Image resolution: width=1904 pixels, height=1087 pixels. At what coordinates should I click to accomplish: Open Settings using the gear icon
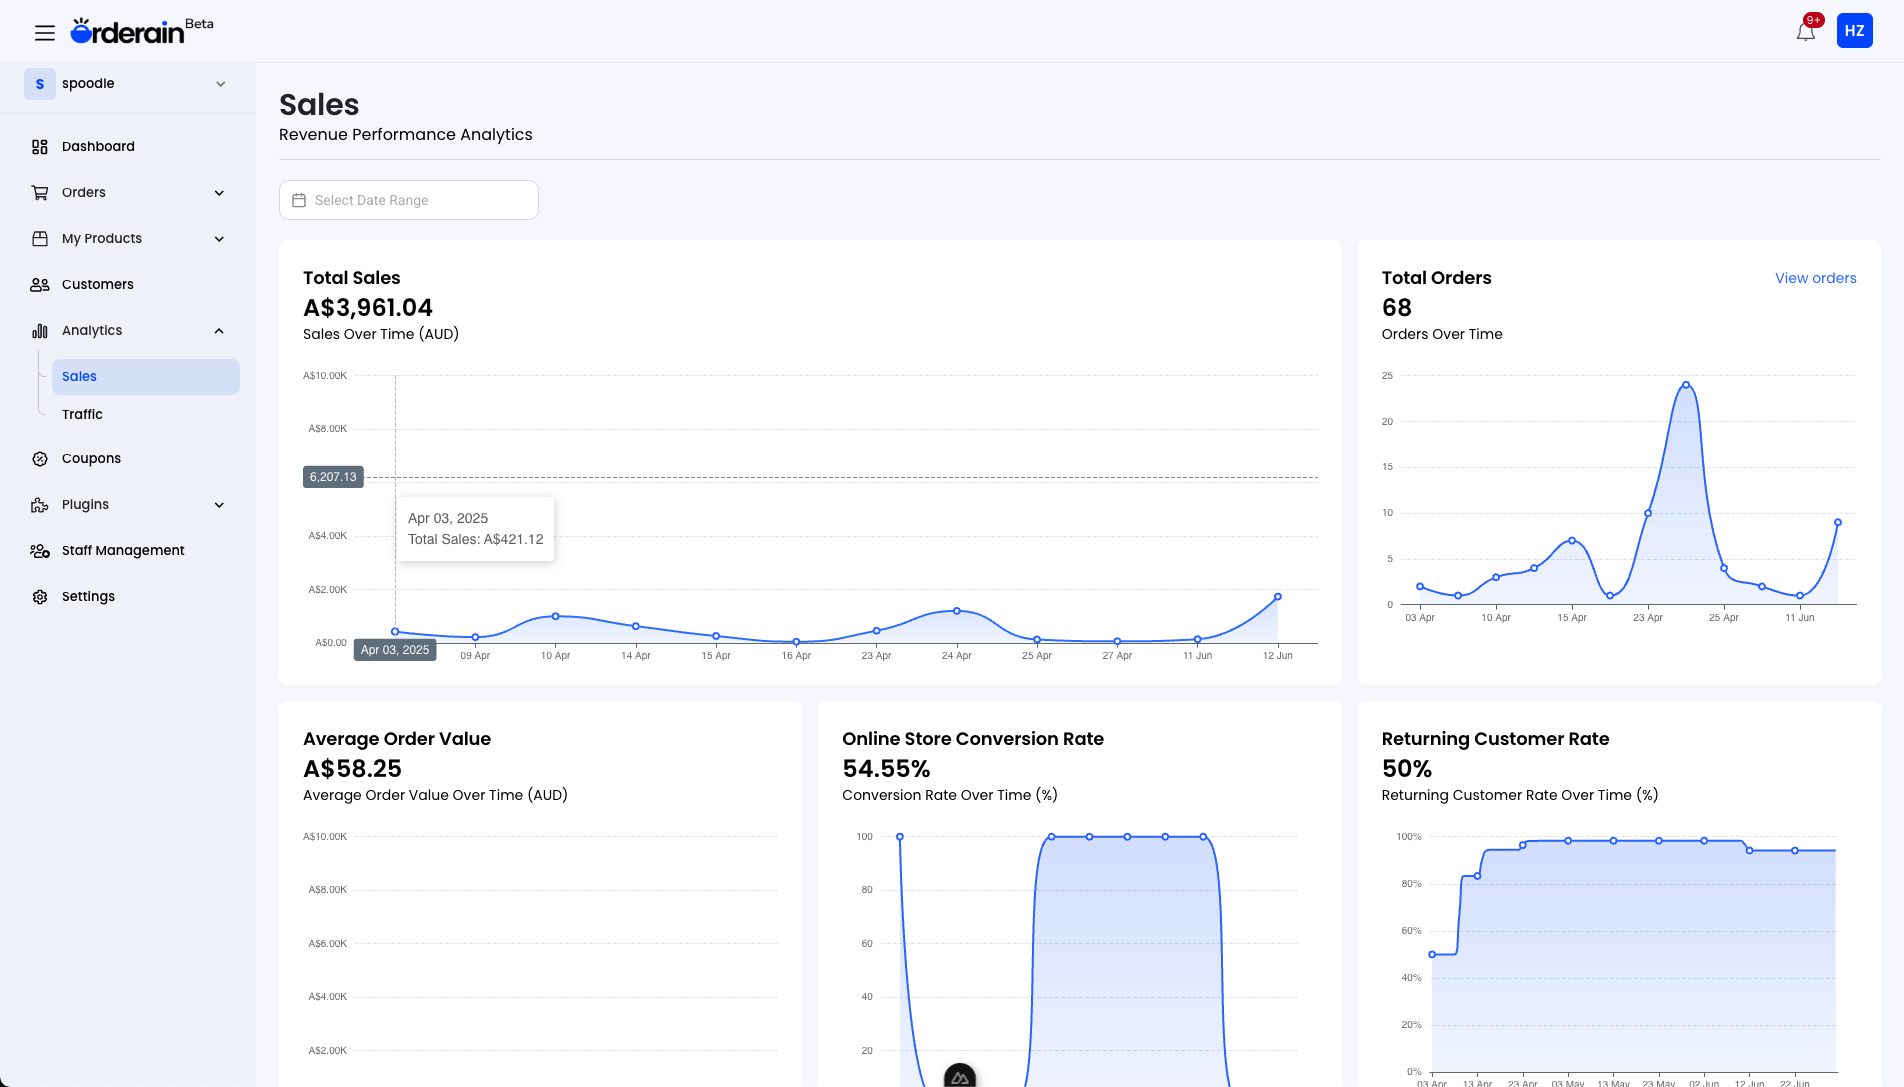pyautogui.click(x=40, y=596)
